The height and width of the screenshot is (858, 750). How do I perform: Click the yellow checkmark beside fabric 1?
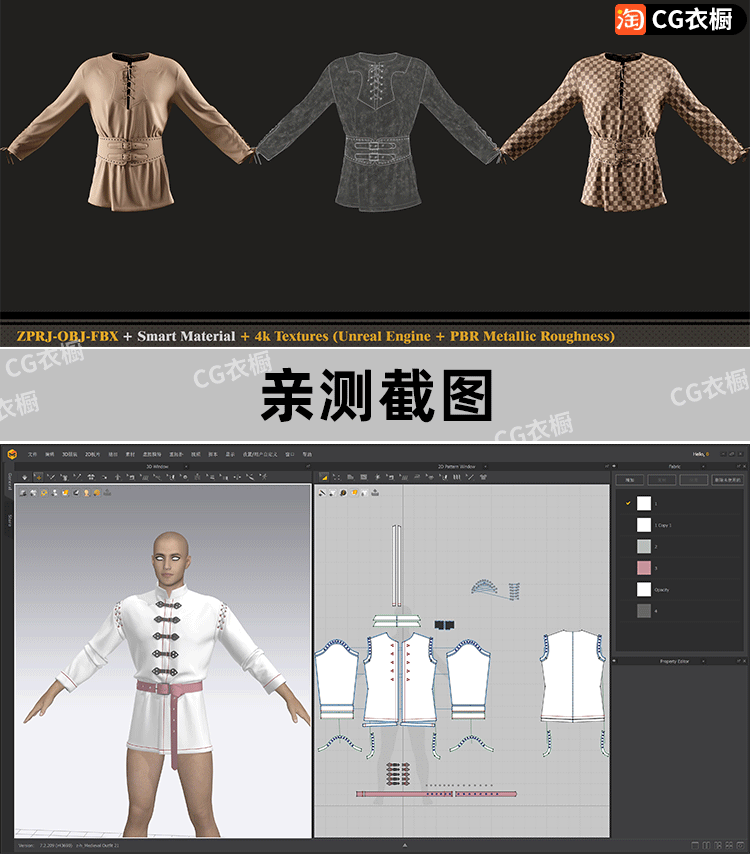tap(628, 503)
